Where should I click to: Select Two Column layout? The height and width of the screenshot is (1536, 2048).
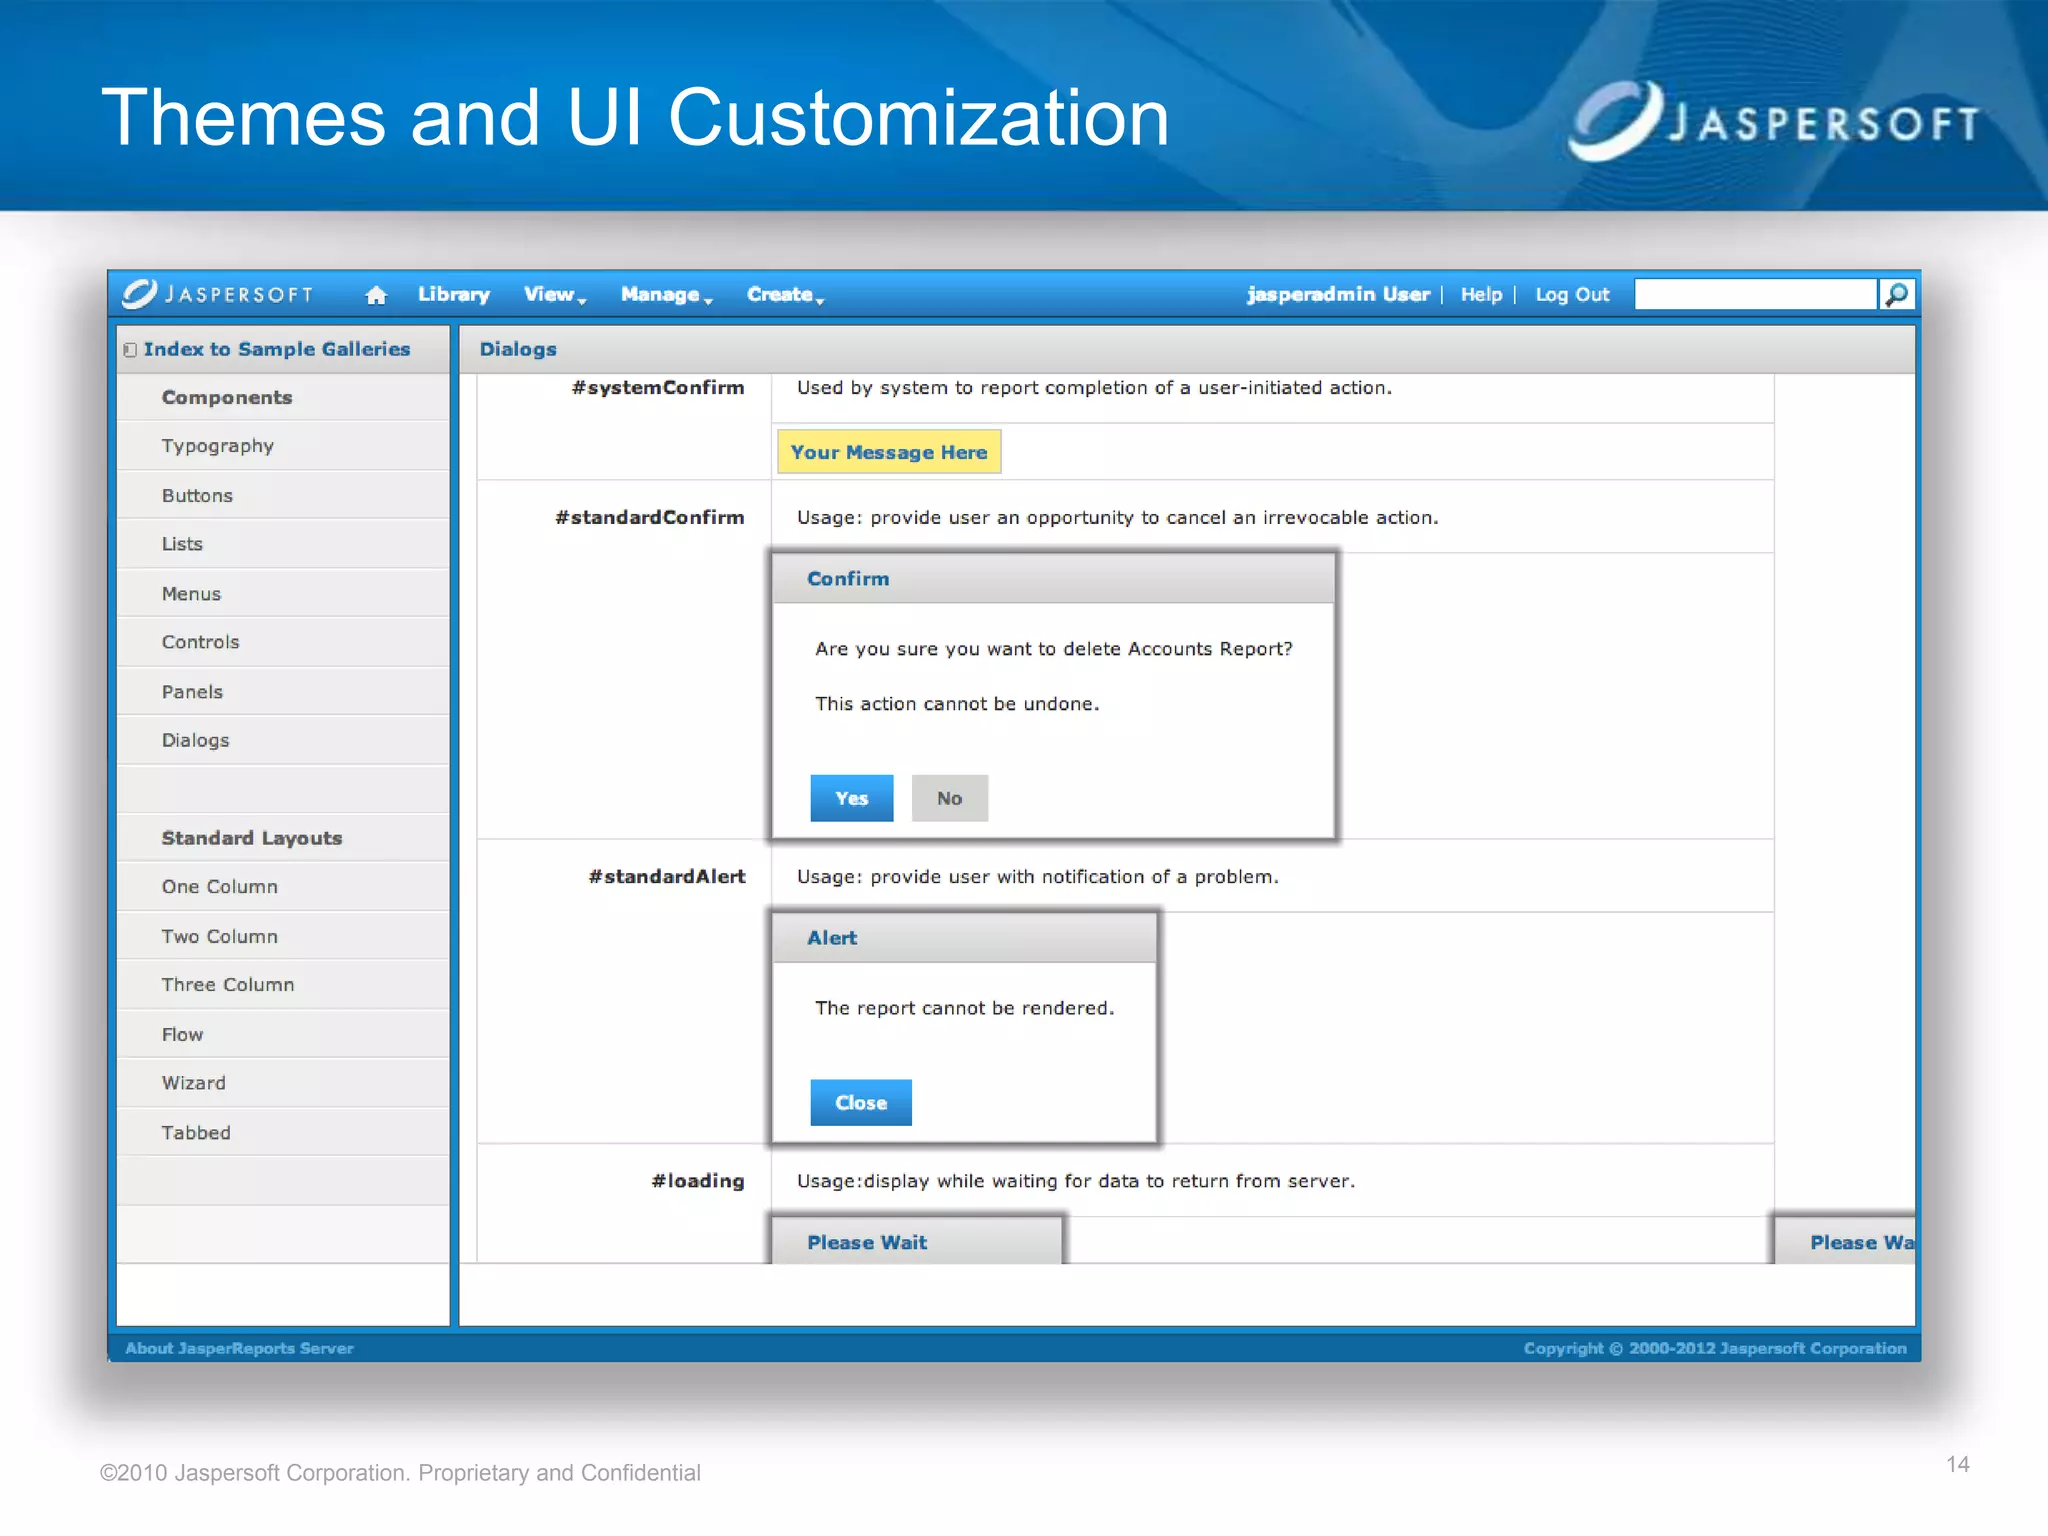(283, 936)
